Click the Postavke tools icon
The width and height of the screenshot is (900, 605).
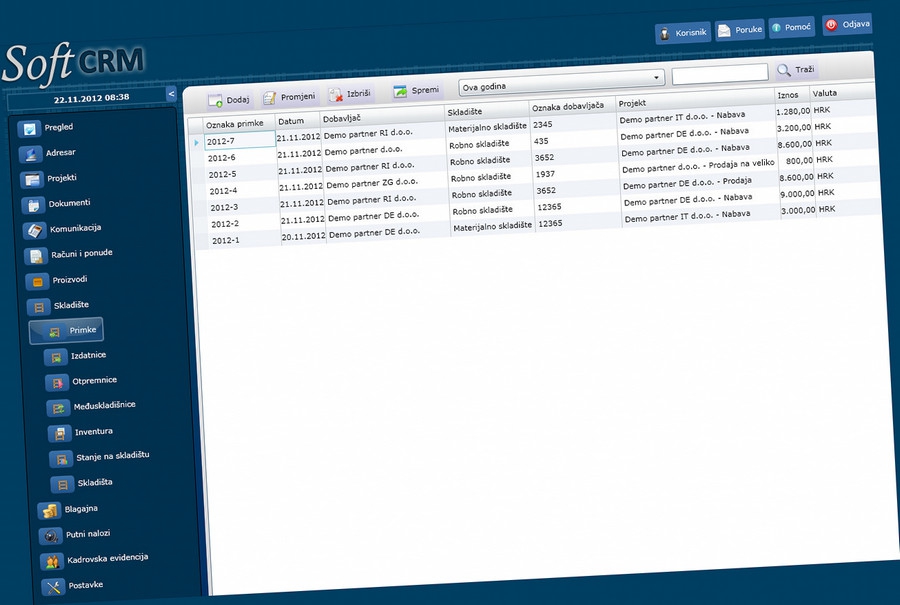[x=53, y=587]
